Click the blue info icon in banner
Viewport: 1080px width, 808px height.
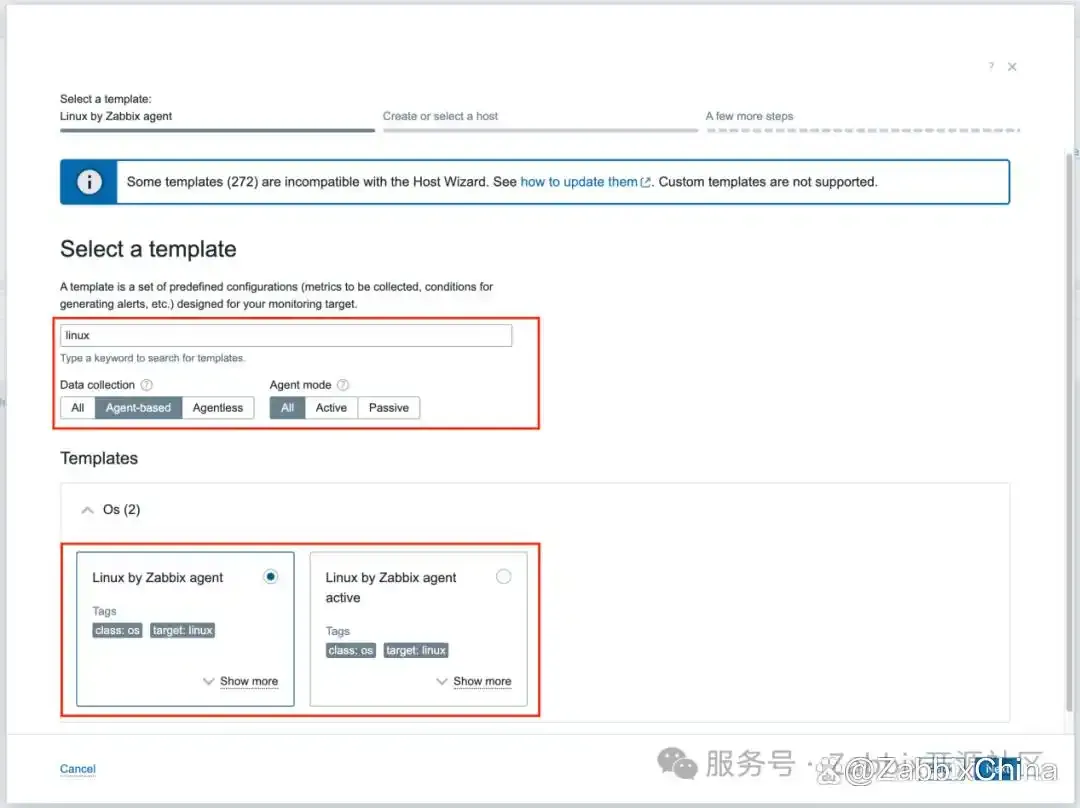pos(89,182)
